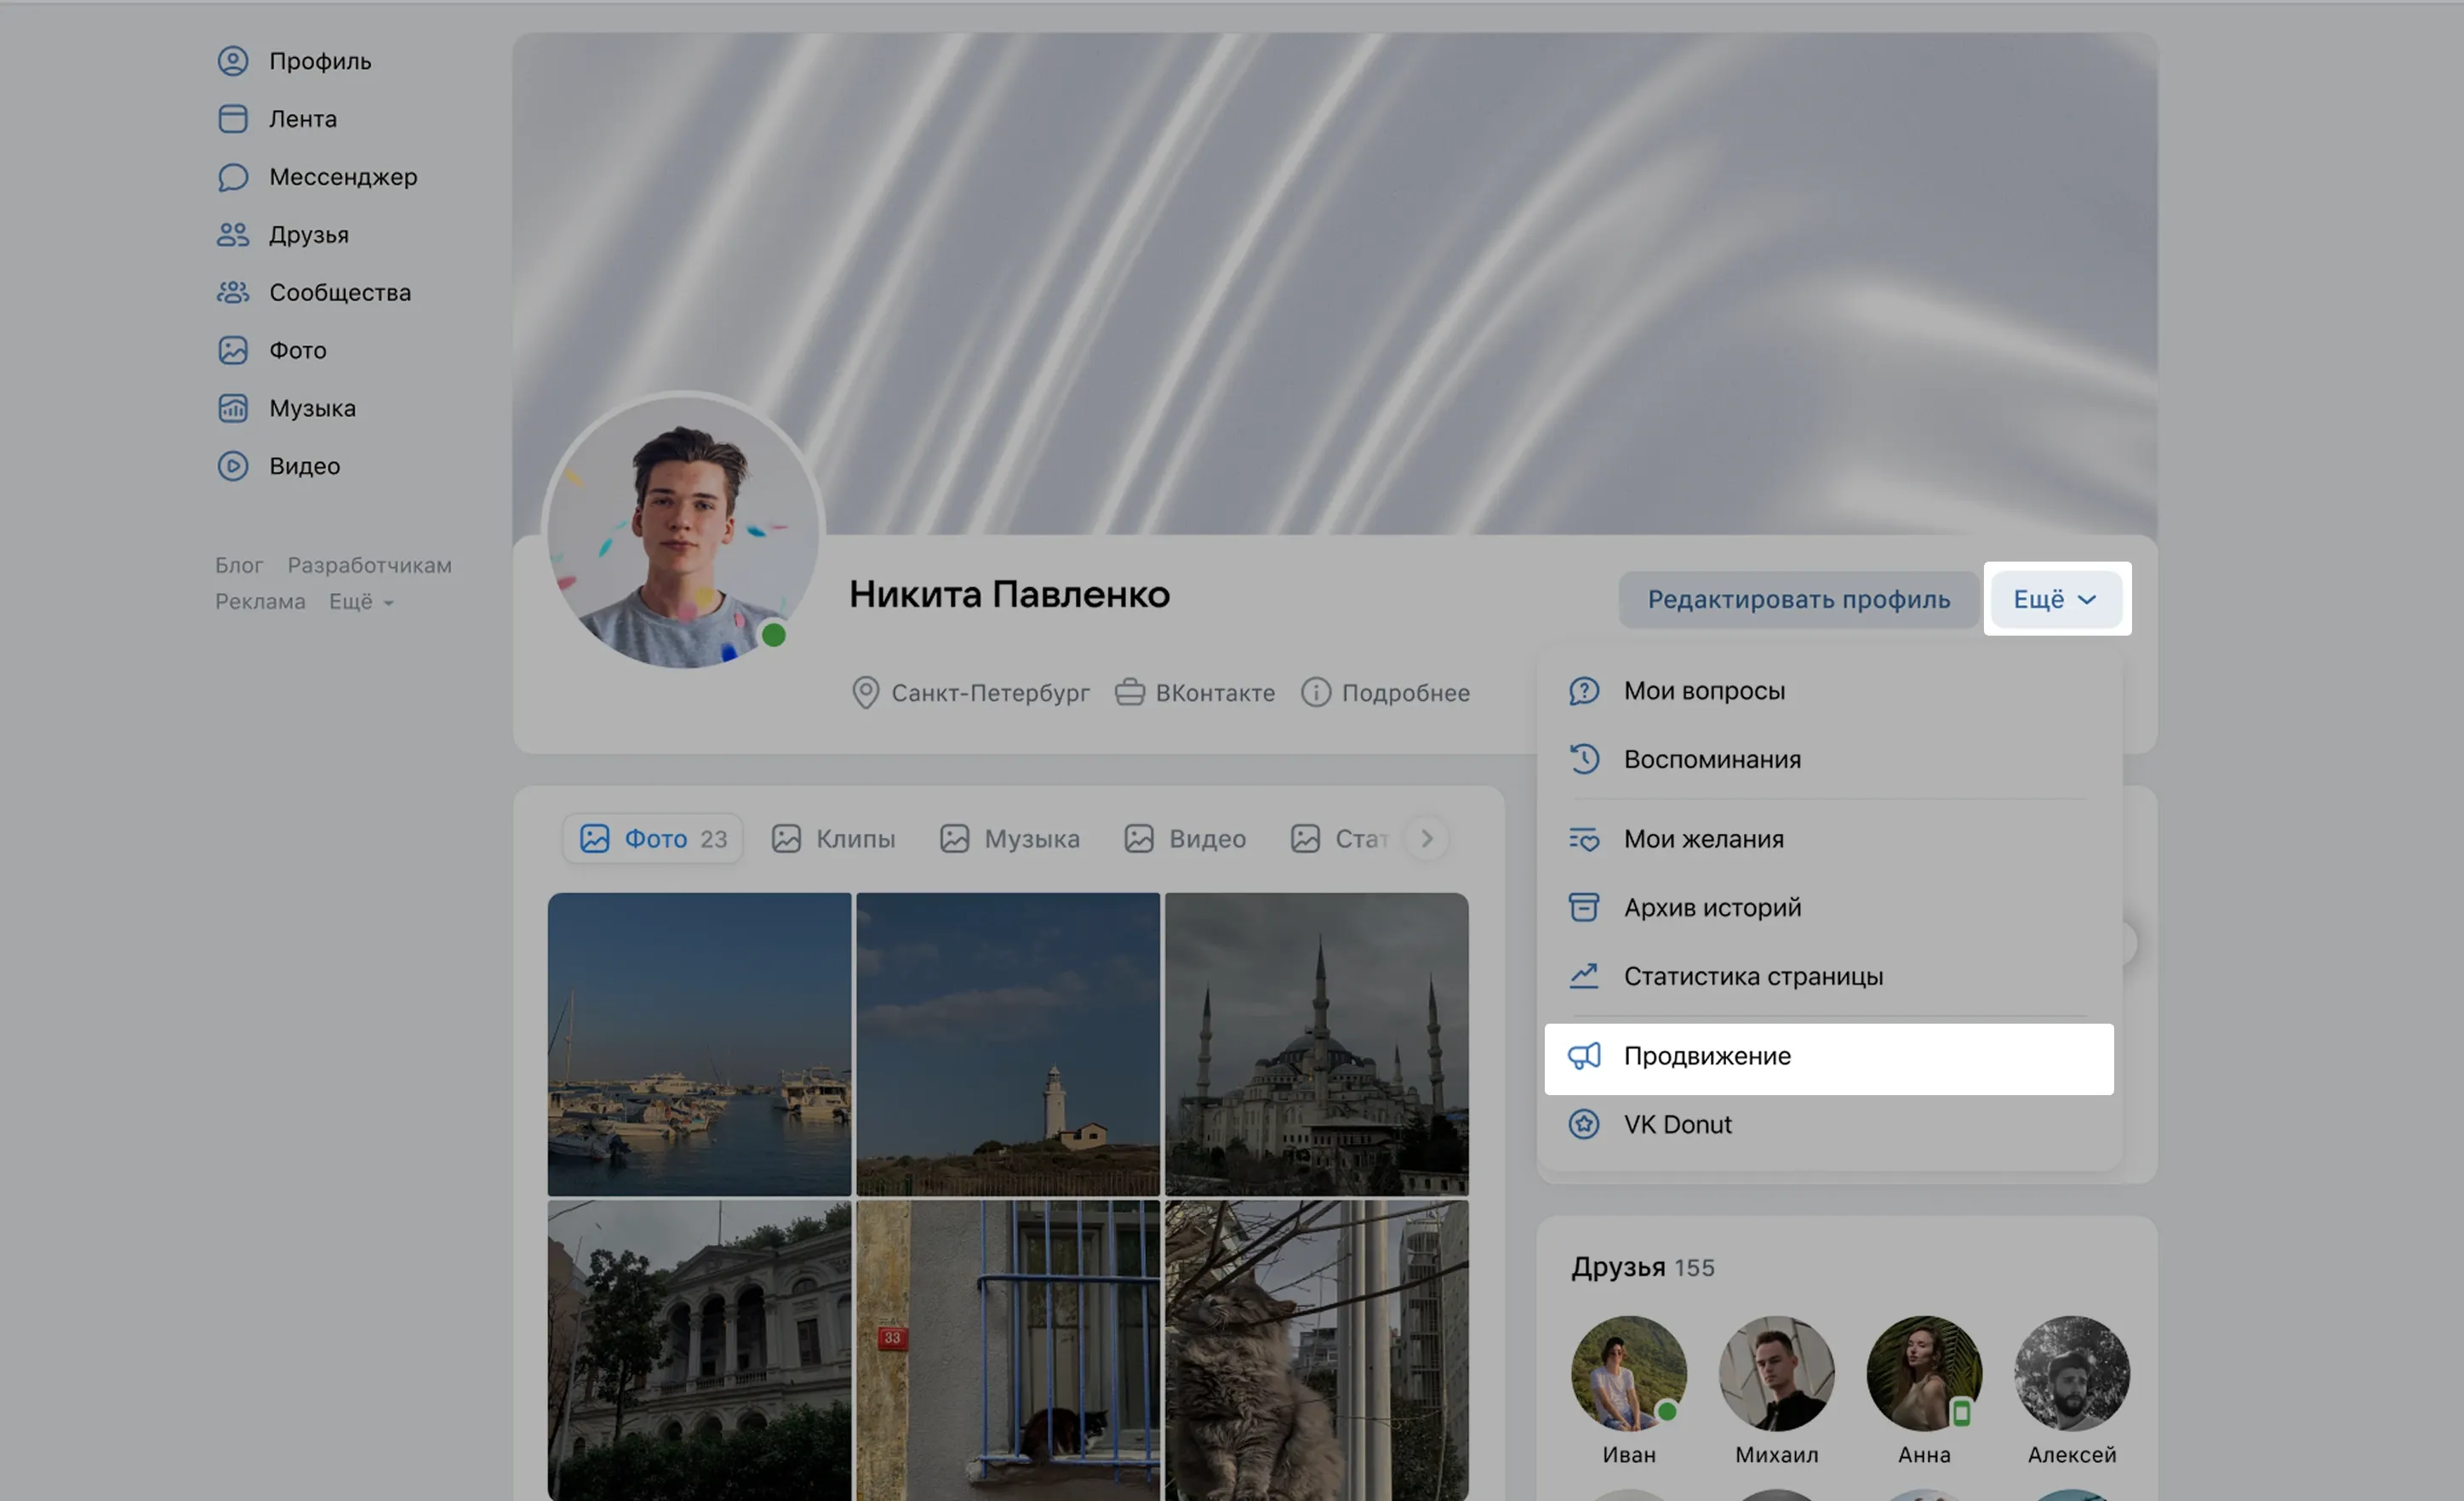This screenshot has width=2464, height=1501.
Task: Open the Мессенджер sidebar link
Action: click(343, 177)
